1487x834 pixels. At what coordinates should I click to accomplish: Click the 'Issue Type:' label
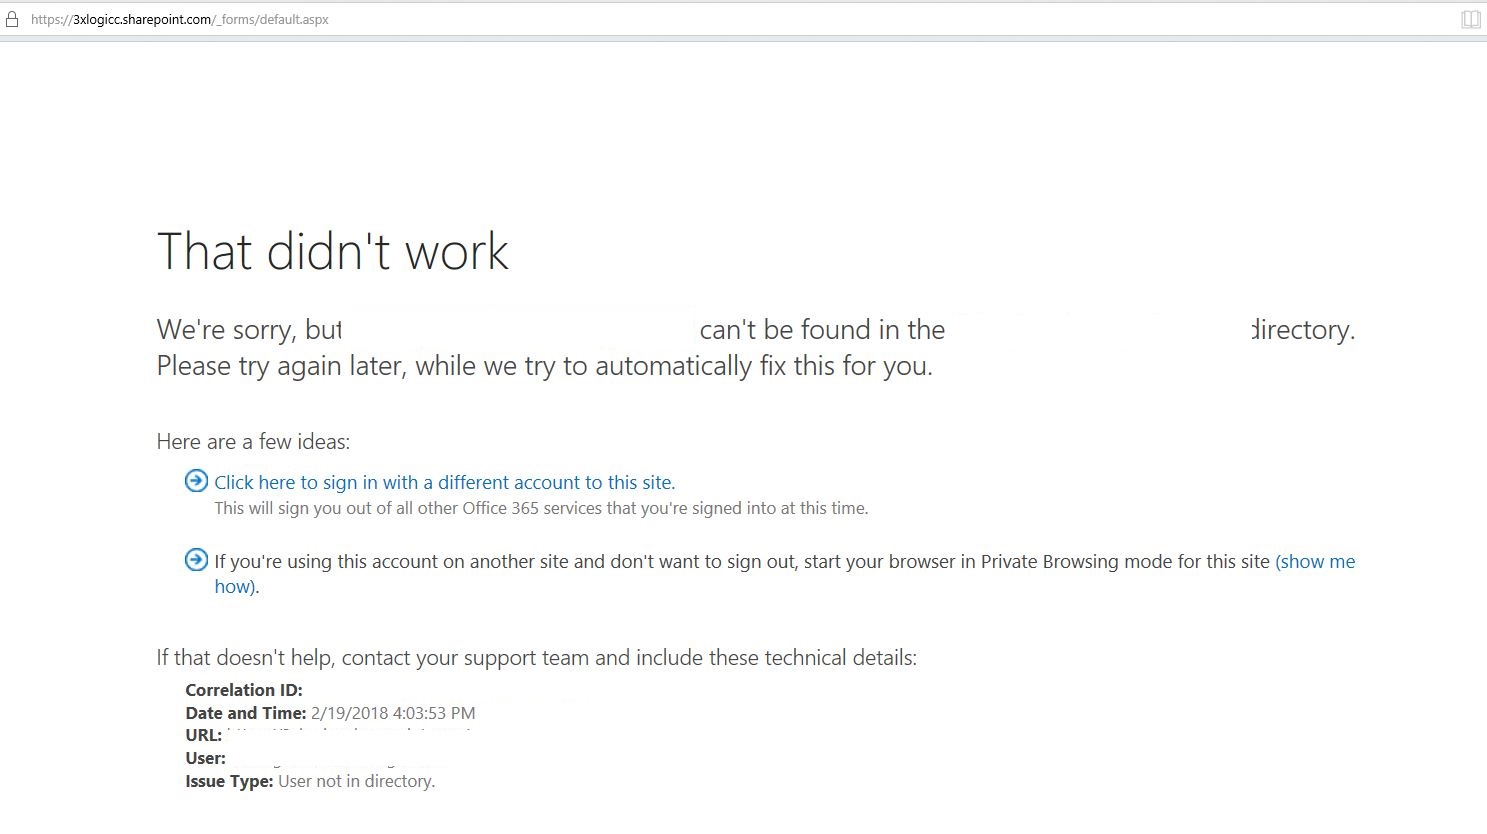click(229, 781)
